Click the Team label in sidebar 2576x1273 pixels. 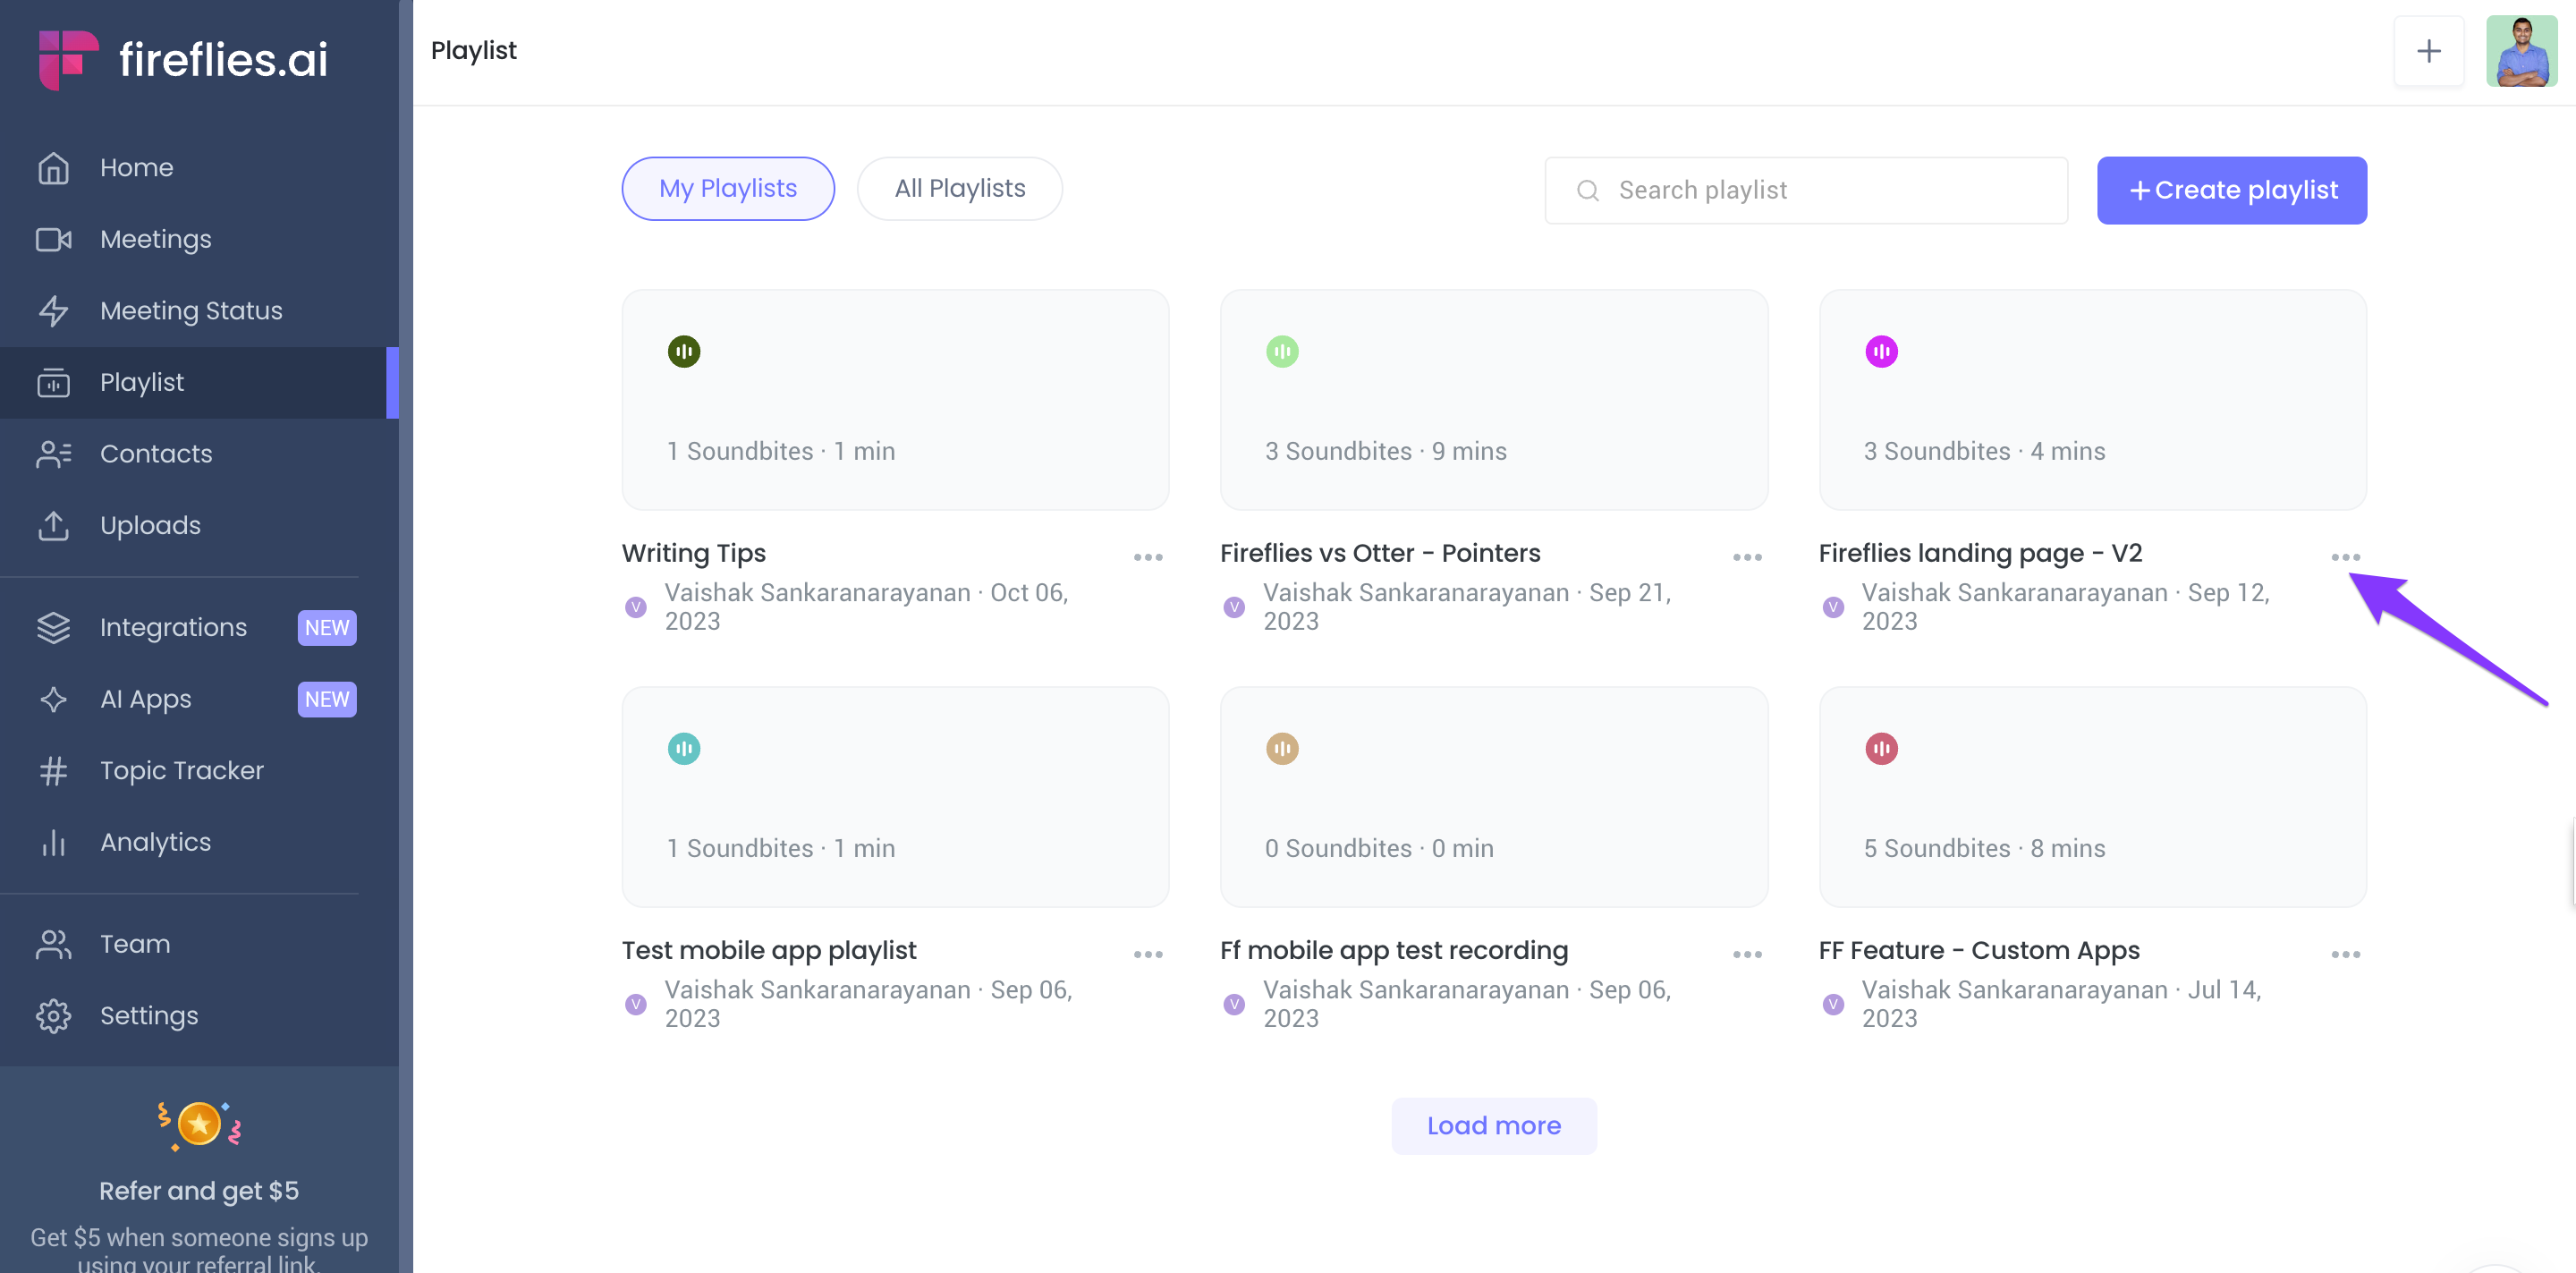135,944
